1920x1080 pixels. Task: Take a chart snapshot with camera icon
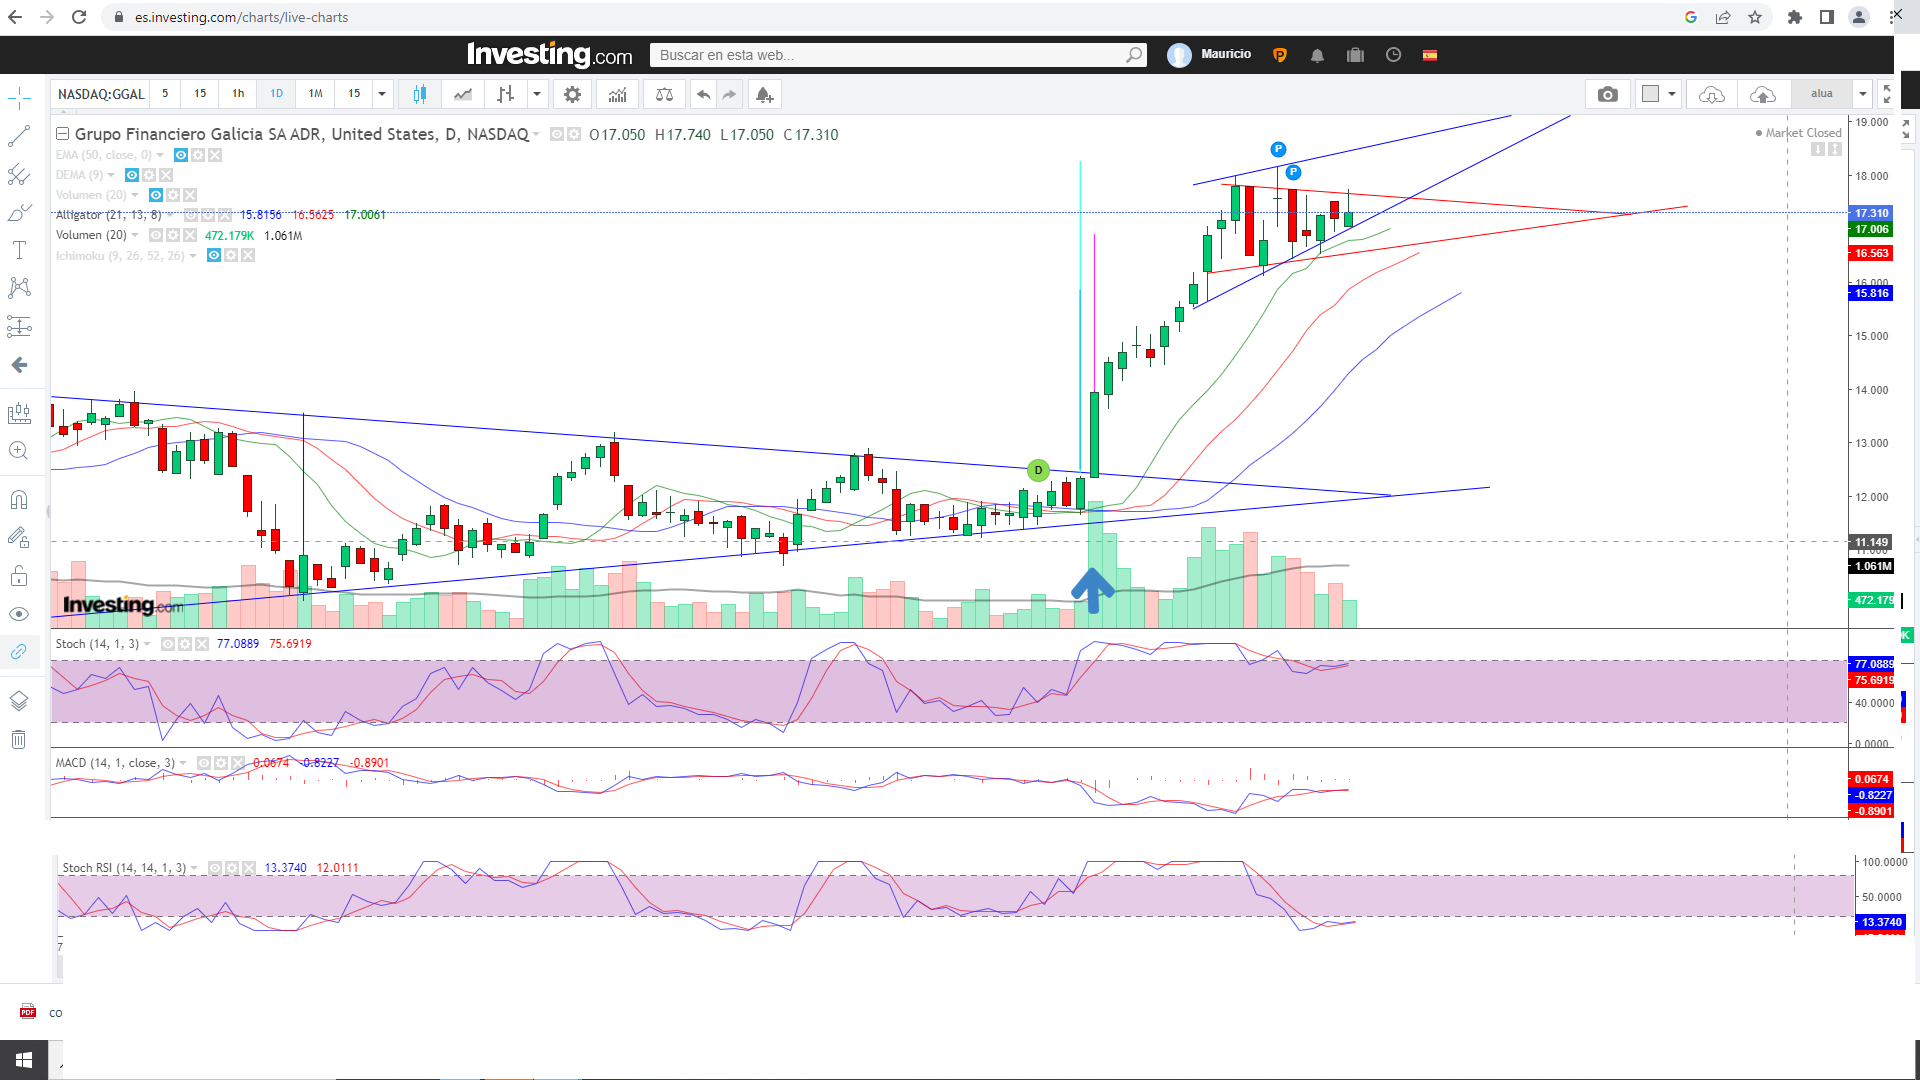(x=1607, y=94)
